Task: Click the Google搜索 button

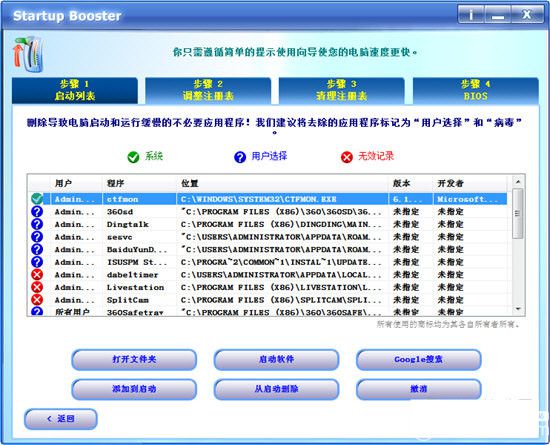Action: [418, 359]
